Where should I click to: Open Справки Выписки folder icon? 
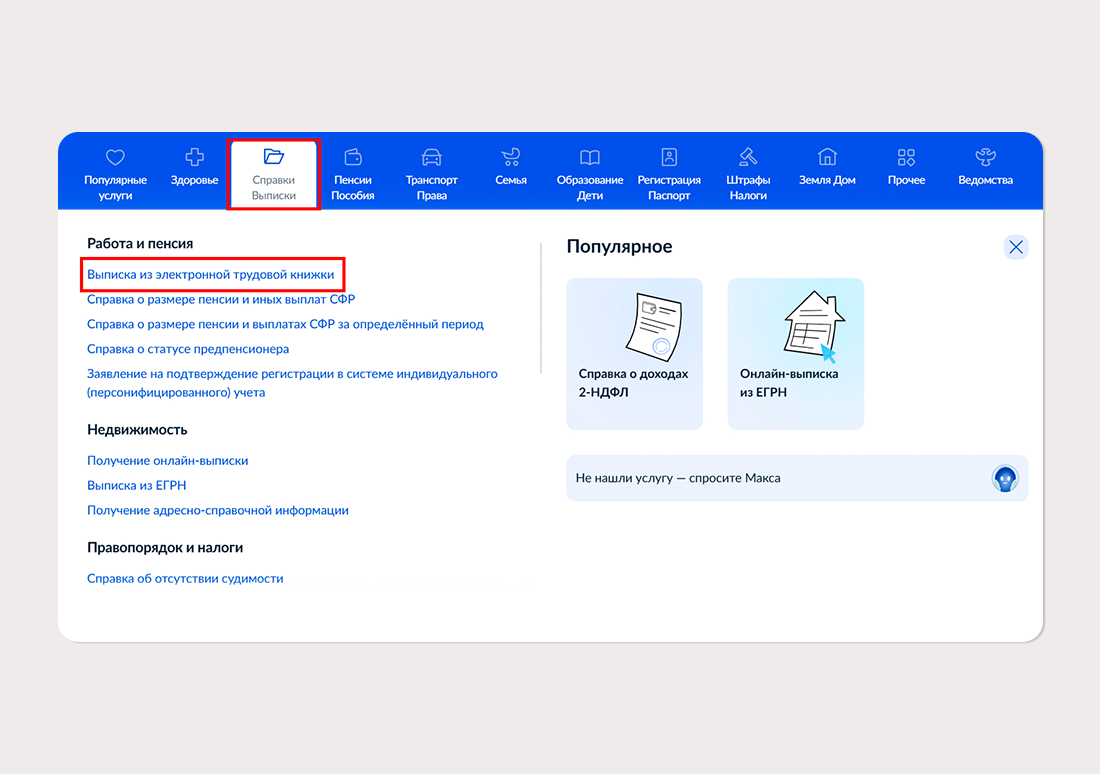[x=274, y=156]
